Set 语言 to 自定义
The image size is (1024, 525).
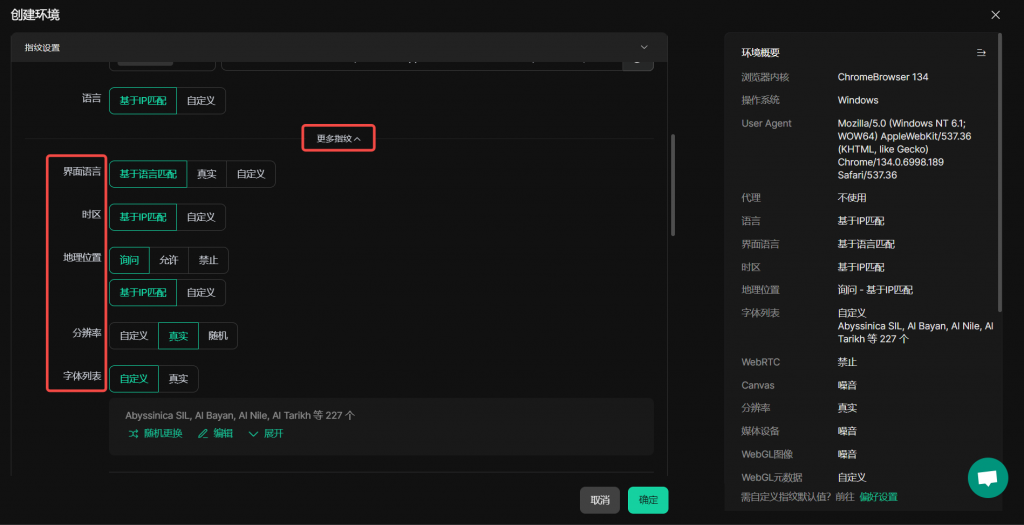(x=201, y=99)
